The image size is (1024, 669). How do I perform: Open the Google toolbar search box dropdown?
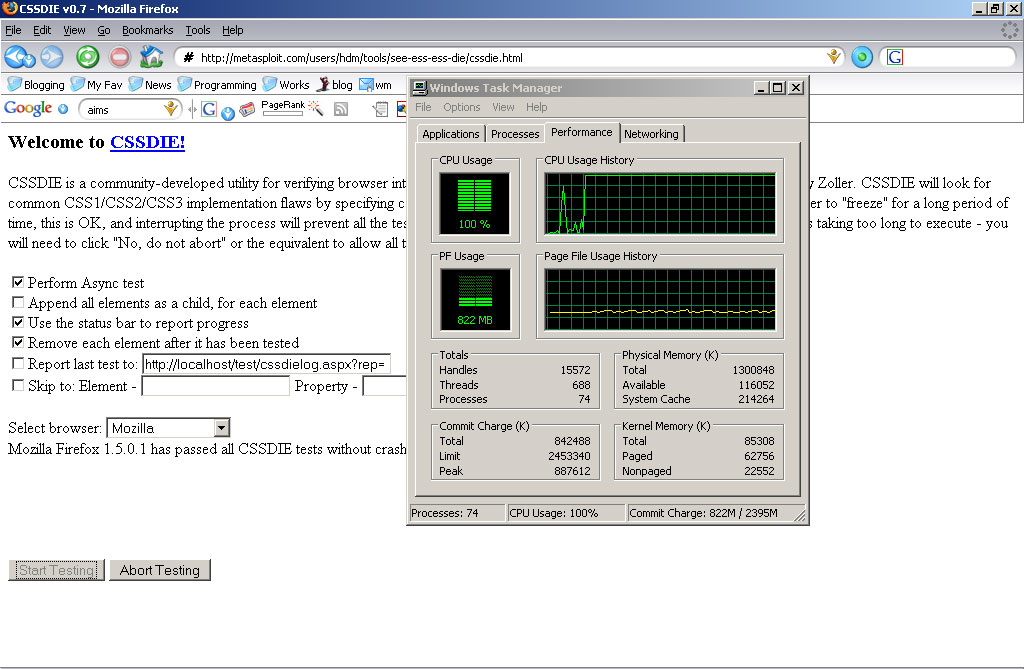point(170,108)
